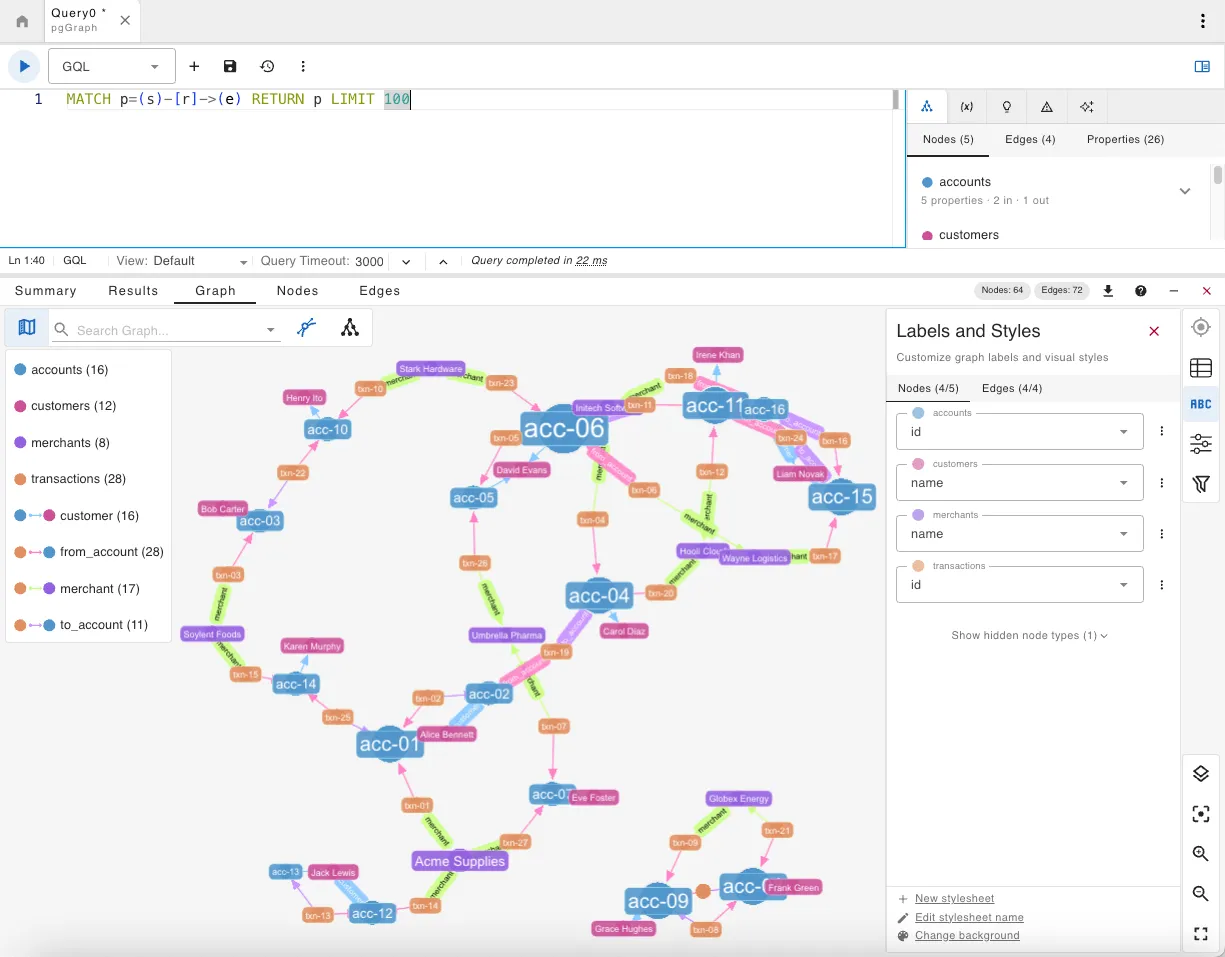1225x957 pixels.
Task: Open the lightbulb hints tab
Action: pos(1007,106)
